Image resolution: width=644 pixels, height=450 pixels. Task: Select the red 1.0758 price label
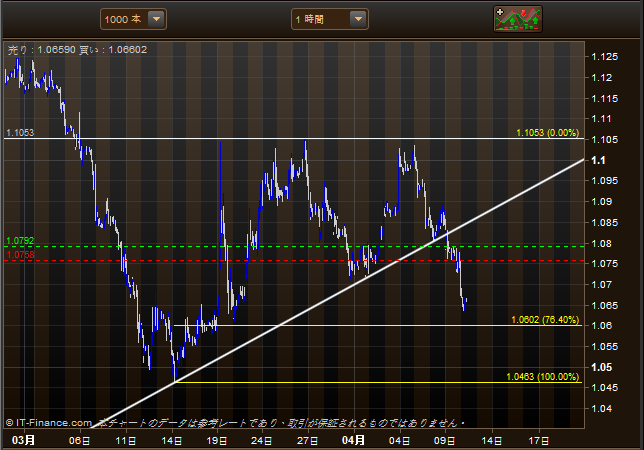21,255
